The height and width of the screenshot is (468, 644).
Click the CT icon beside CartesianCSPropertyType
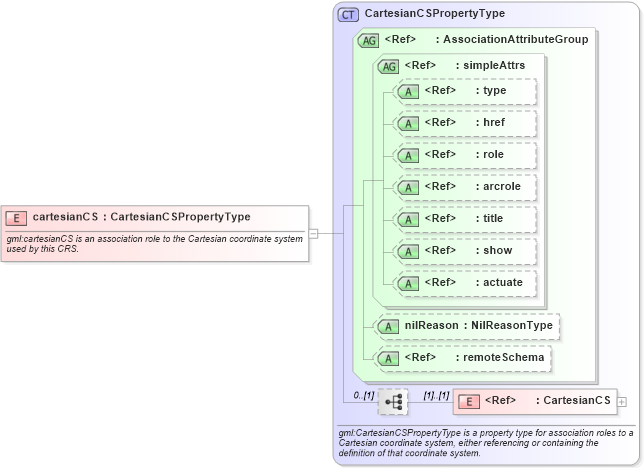pyautogui.click(x=348, y=15)
